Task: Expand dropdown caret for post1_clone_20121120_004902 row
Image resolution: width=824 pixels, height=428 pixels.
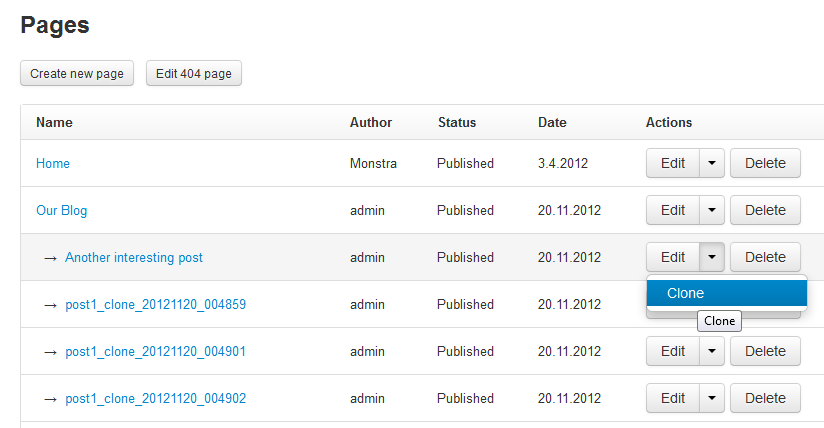Action: click(x=711, y=398)
